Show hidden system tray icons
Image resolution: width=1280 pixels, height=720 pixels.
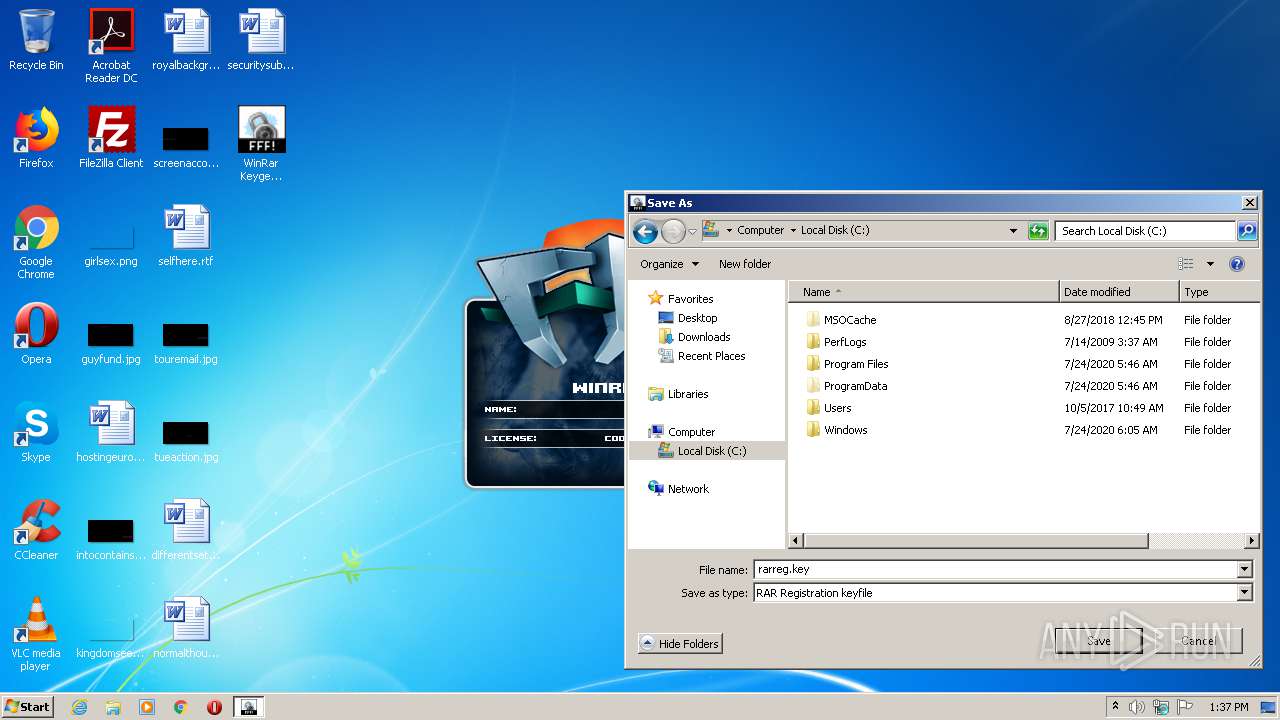point(1116,707)
